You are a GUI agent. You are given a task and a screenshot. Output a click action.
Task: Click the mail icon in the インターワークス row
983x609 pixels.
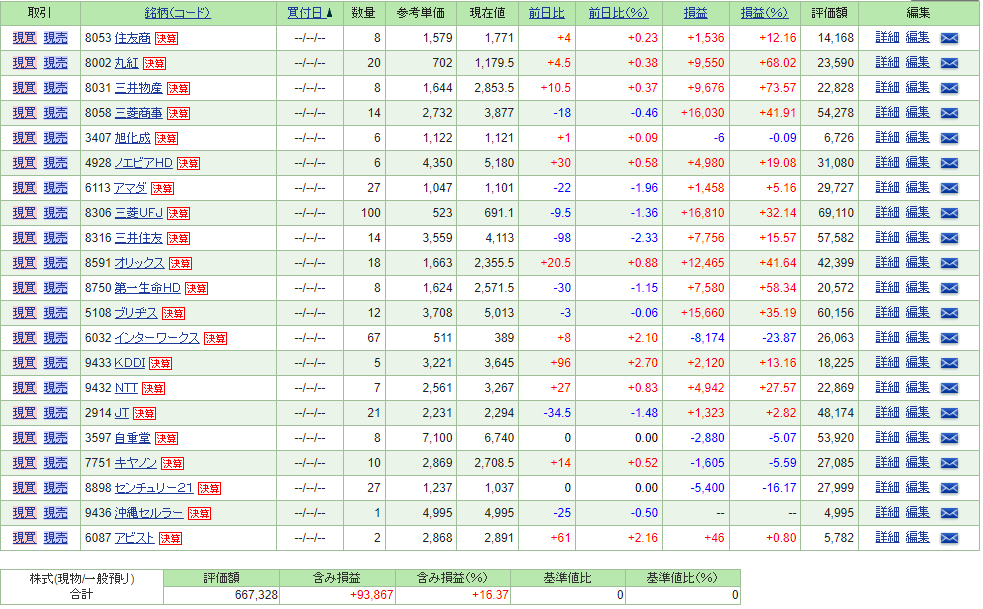[x=949, y=338]
